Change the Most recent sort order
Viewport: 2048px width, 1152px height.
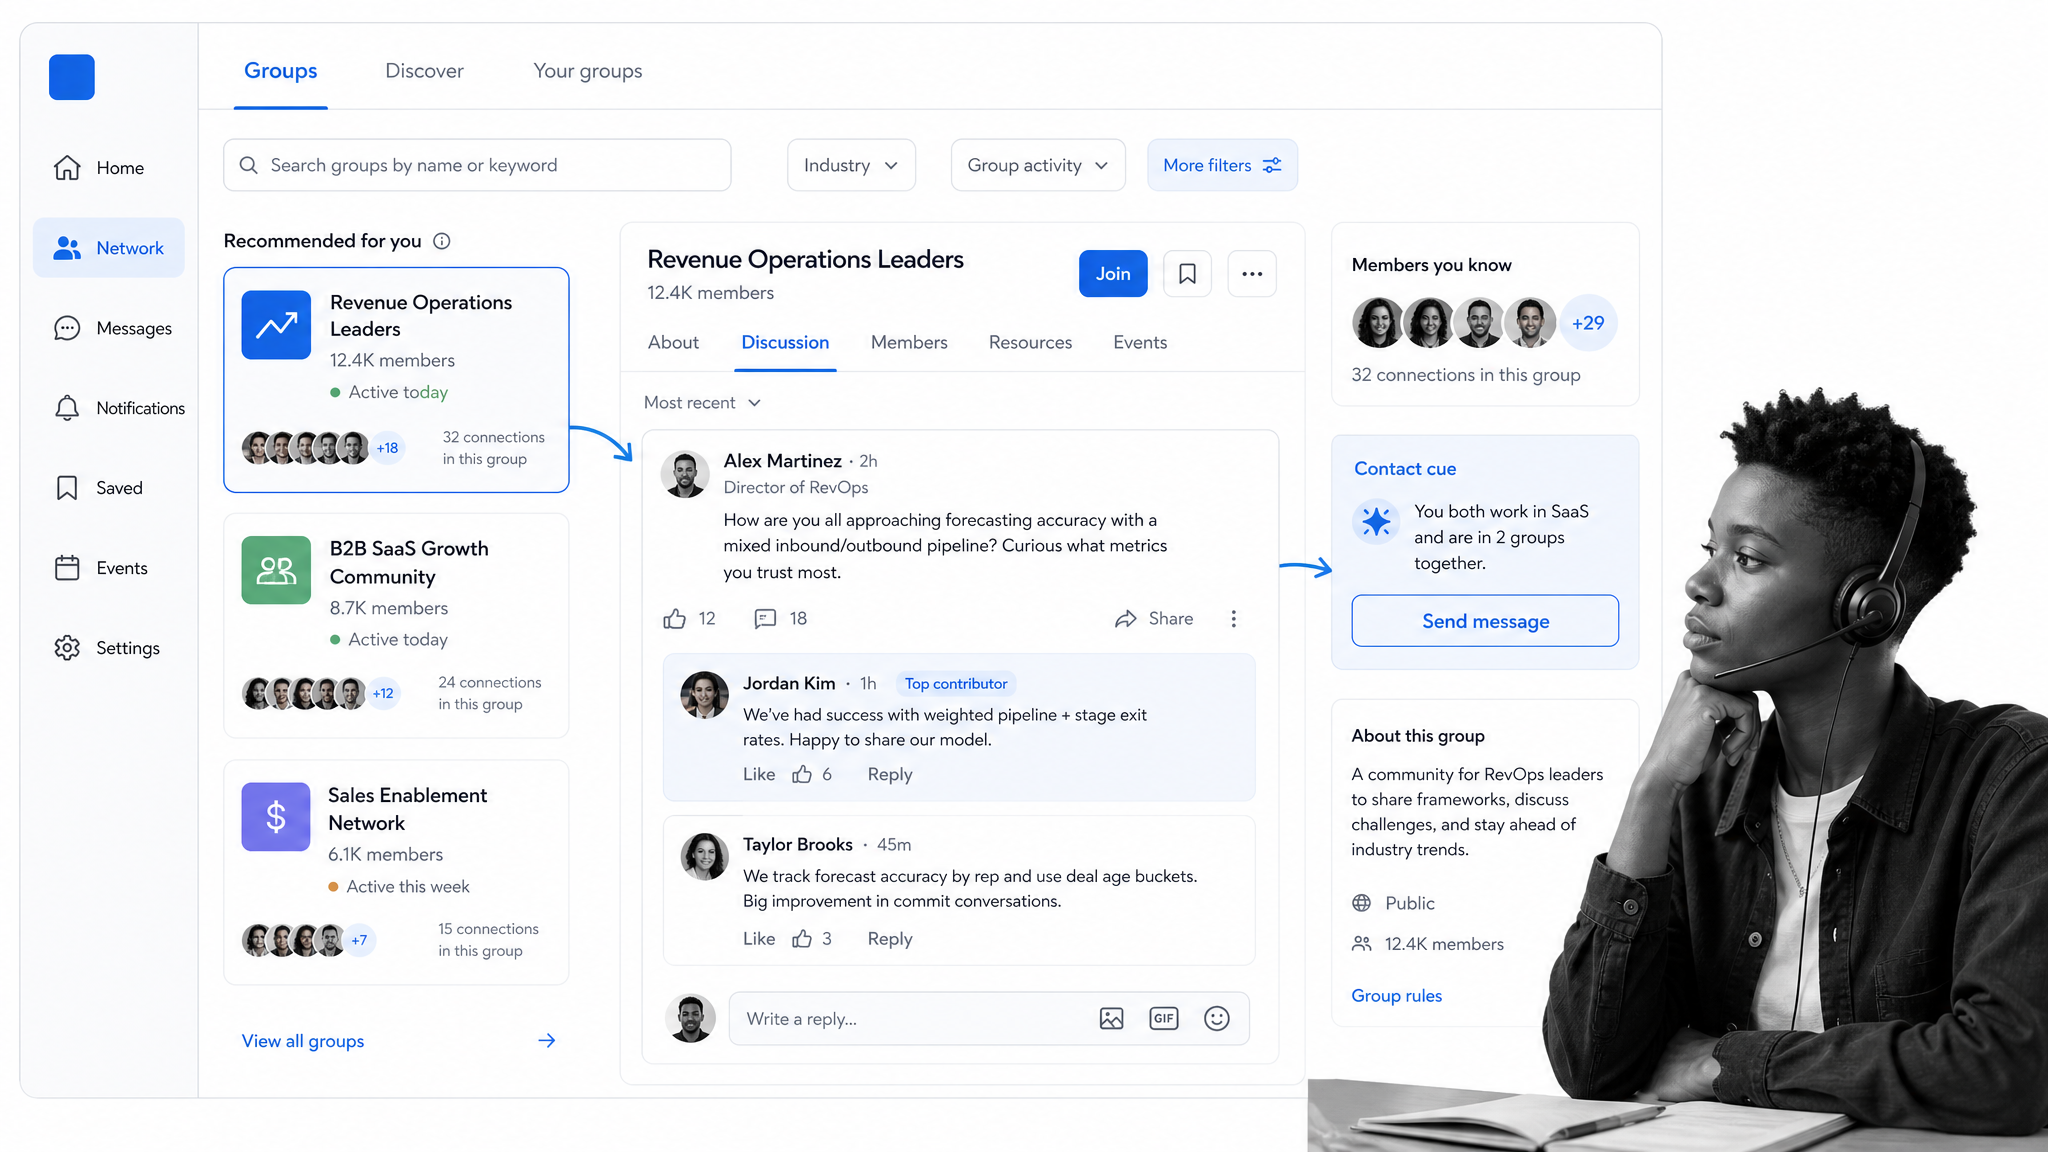pos(703,403)
